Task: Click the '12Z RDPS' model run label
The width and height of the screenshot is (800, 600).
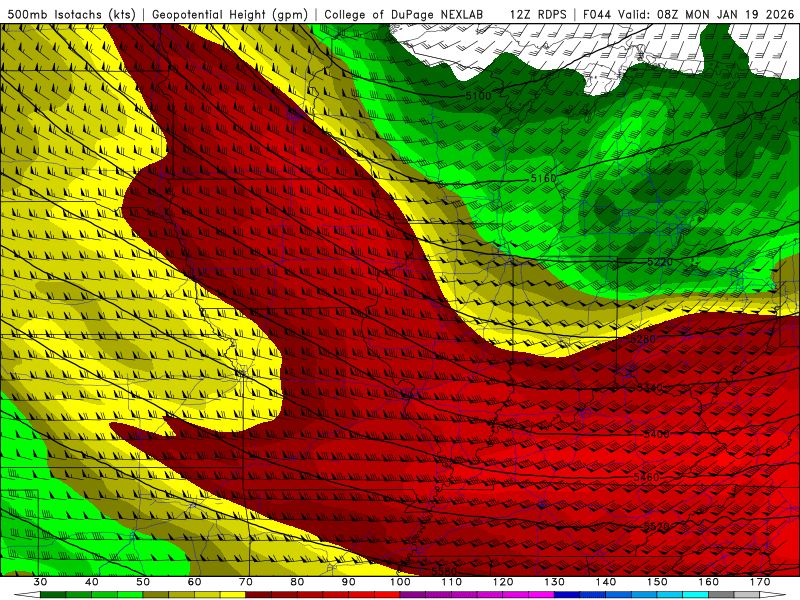Action: pyautogui.click(x=538, y=14)
